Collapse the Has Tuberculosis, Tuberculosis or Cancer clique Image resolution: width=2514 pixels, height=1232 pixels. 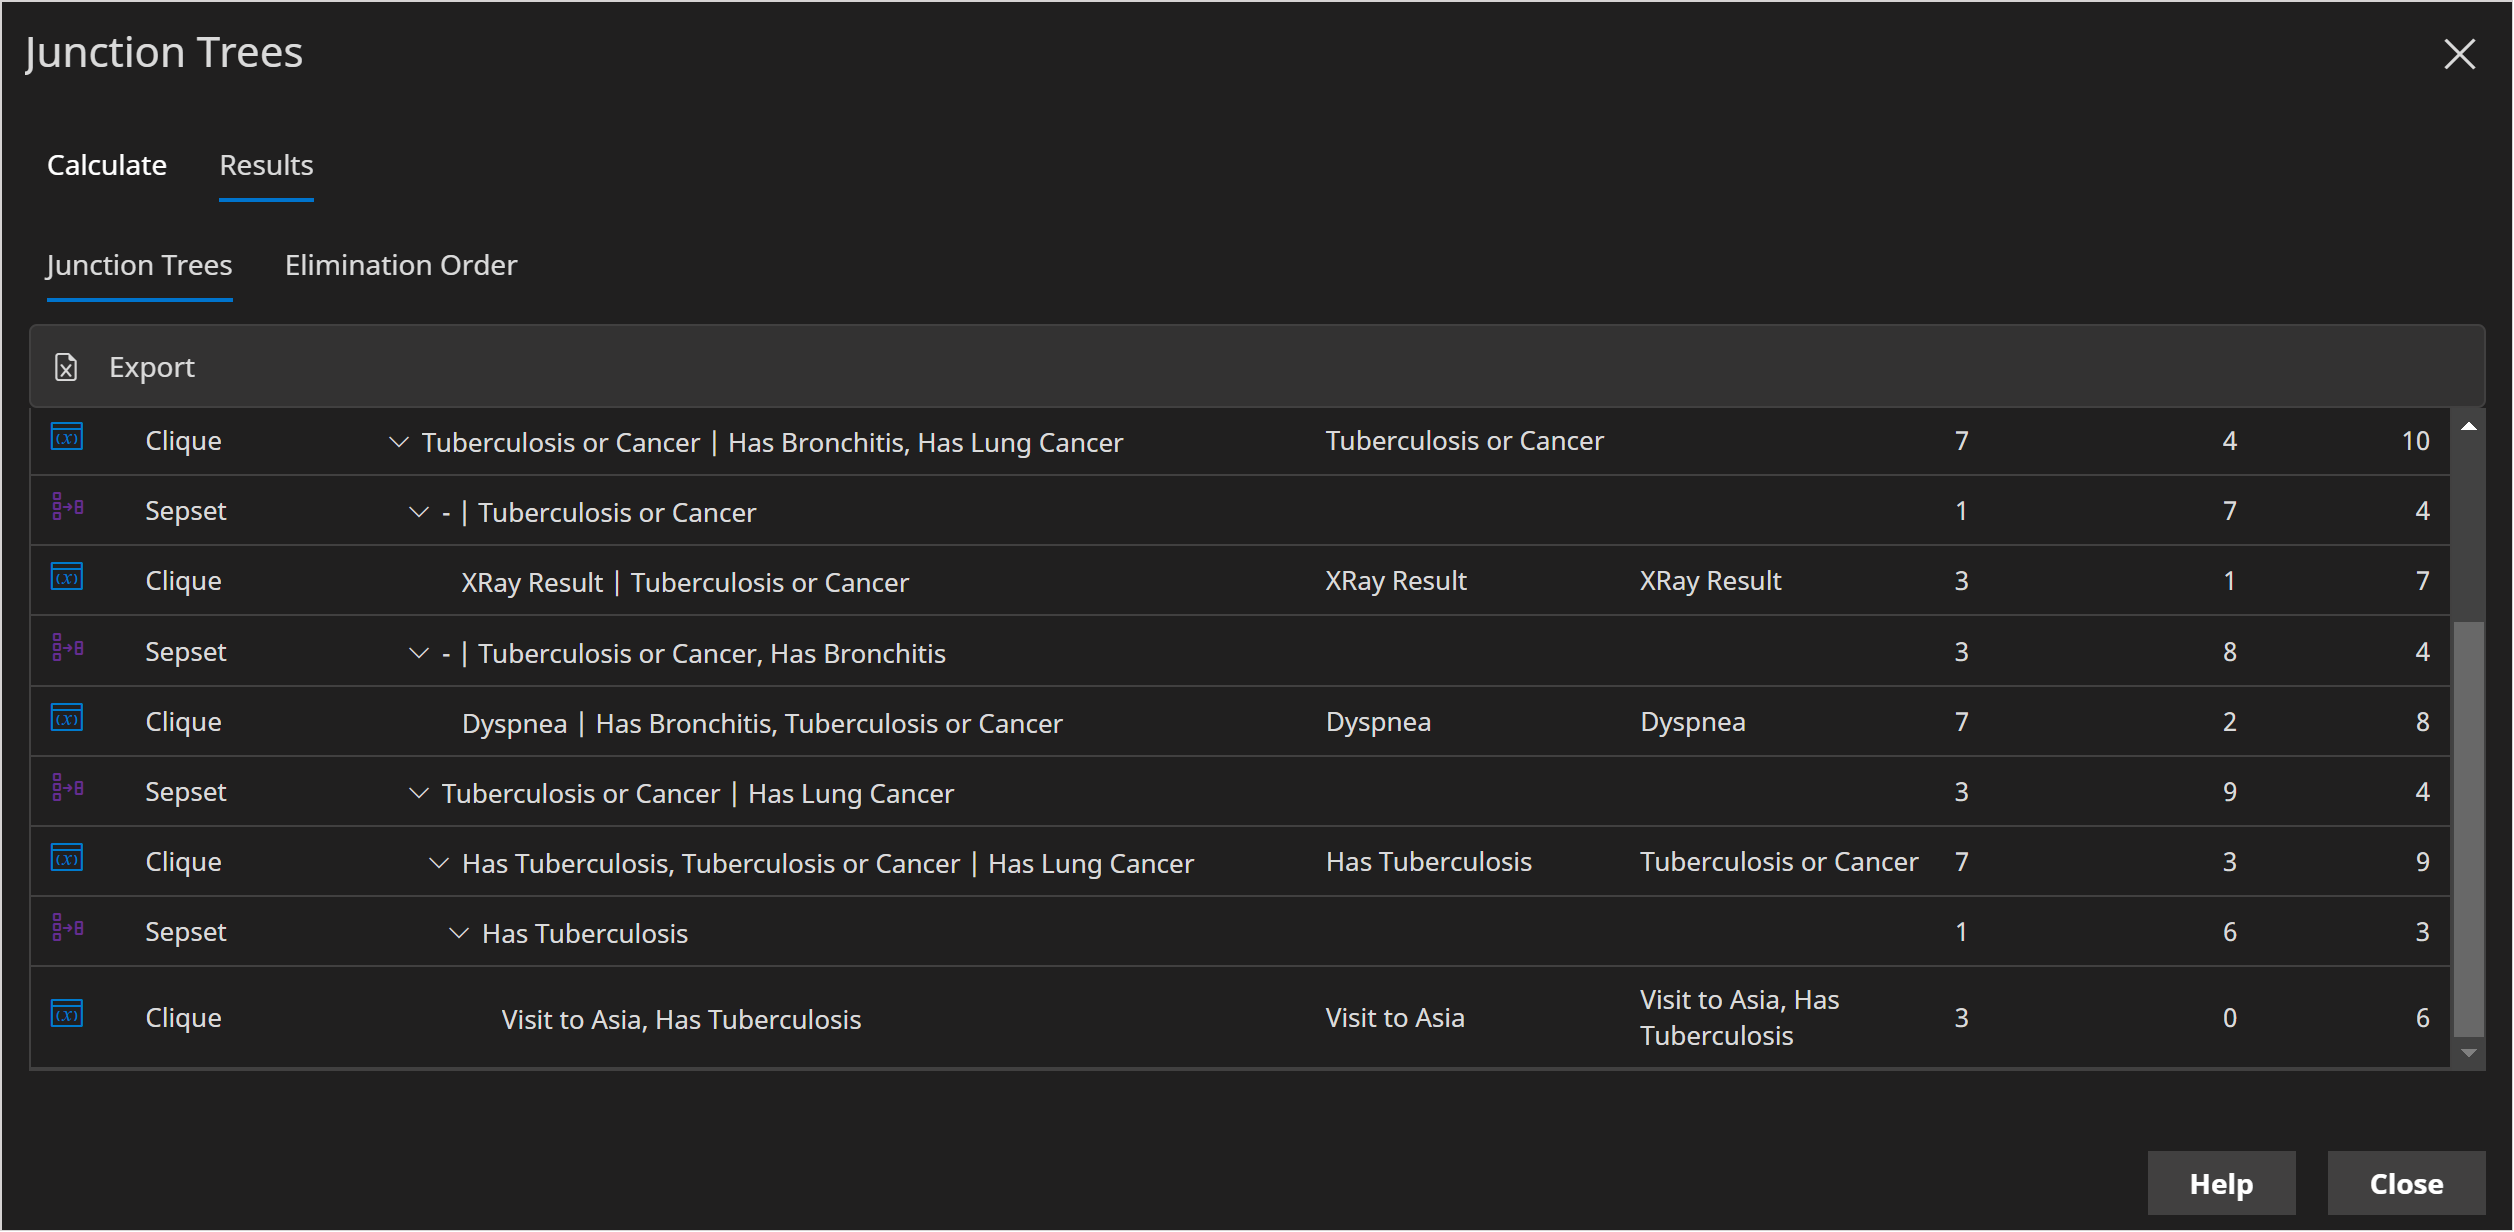438,863
